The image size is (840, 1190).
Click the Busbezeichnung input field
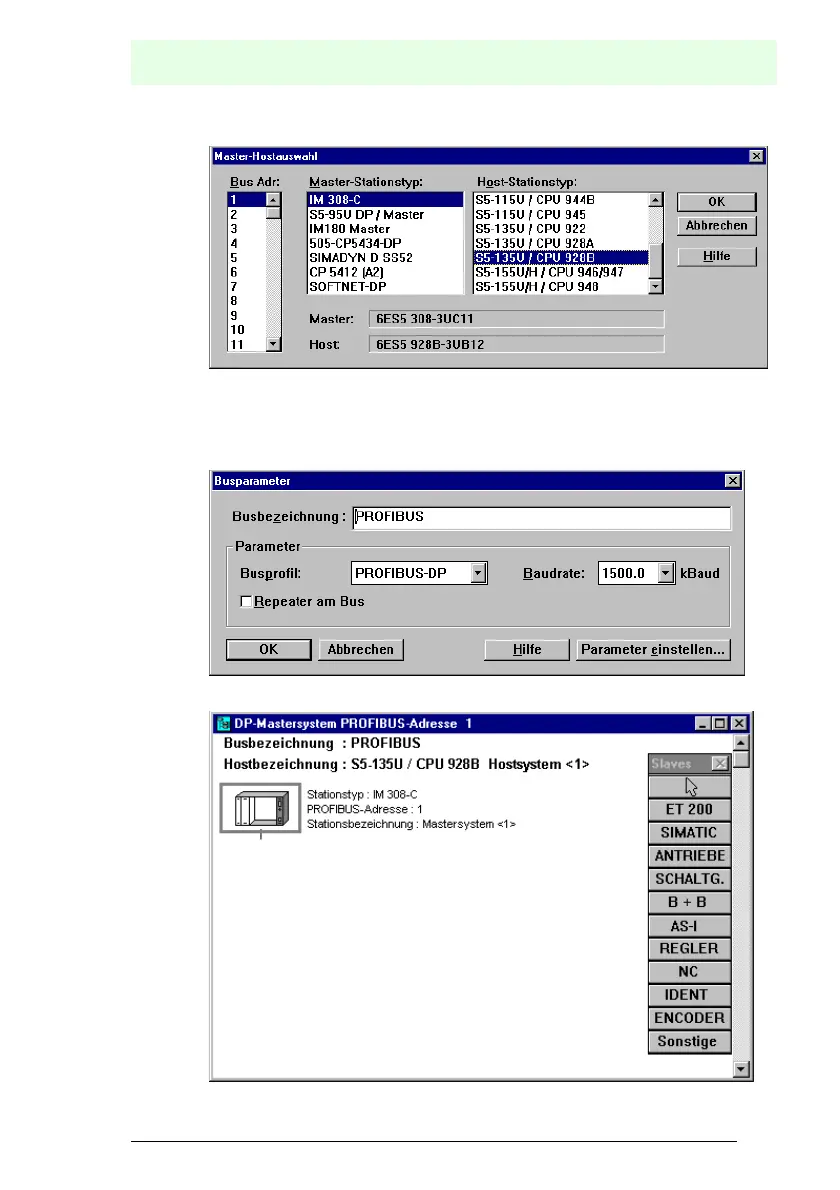[542, 518]
